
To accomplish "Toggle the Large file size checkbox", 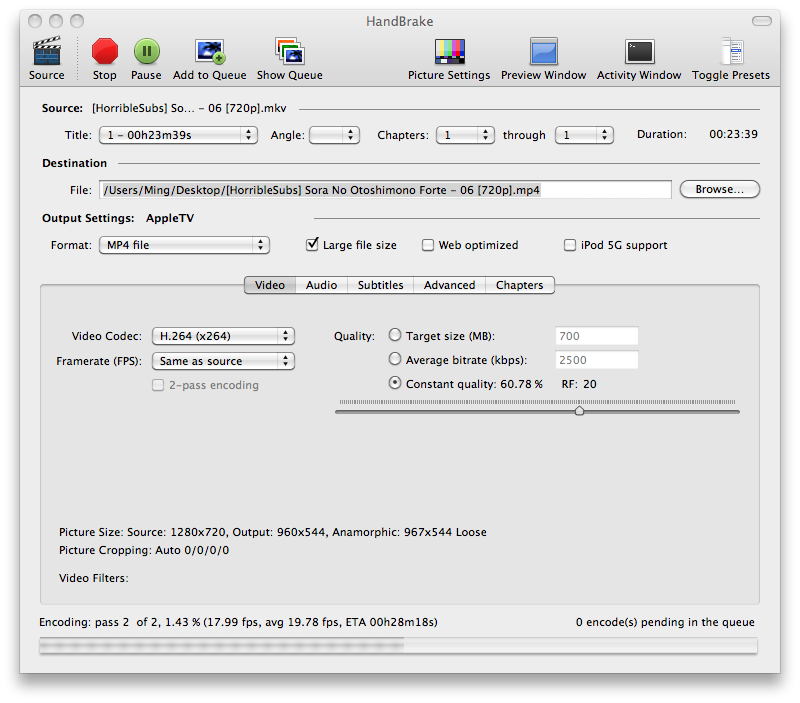I will pos(312,244).
